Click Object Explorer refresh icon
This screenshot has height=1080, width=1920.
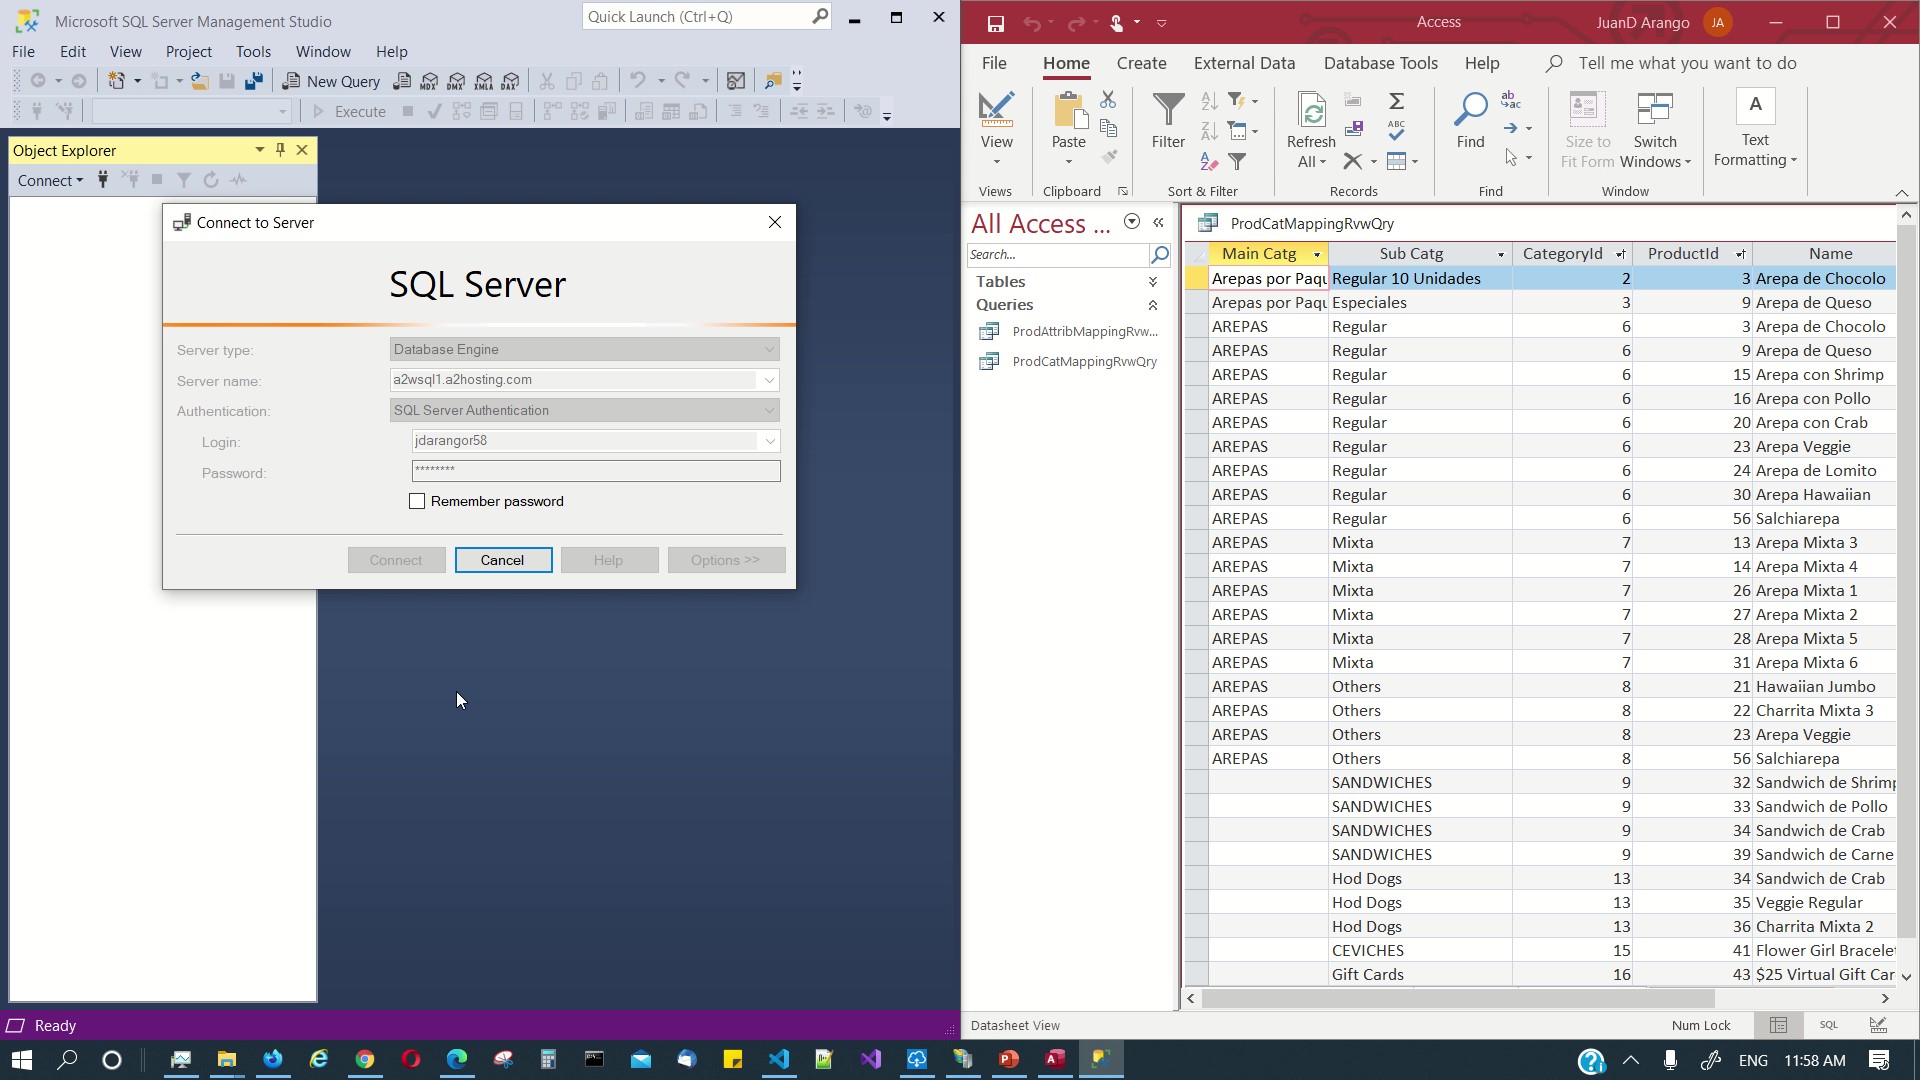tap(211, 180)
